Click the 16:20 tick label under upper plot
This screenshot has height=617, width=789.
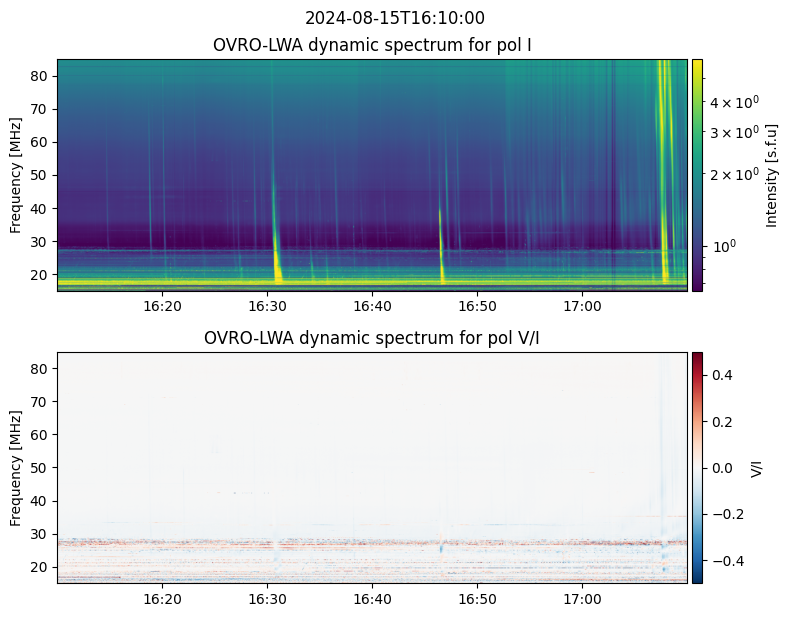[x=162, y=306]
